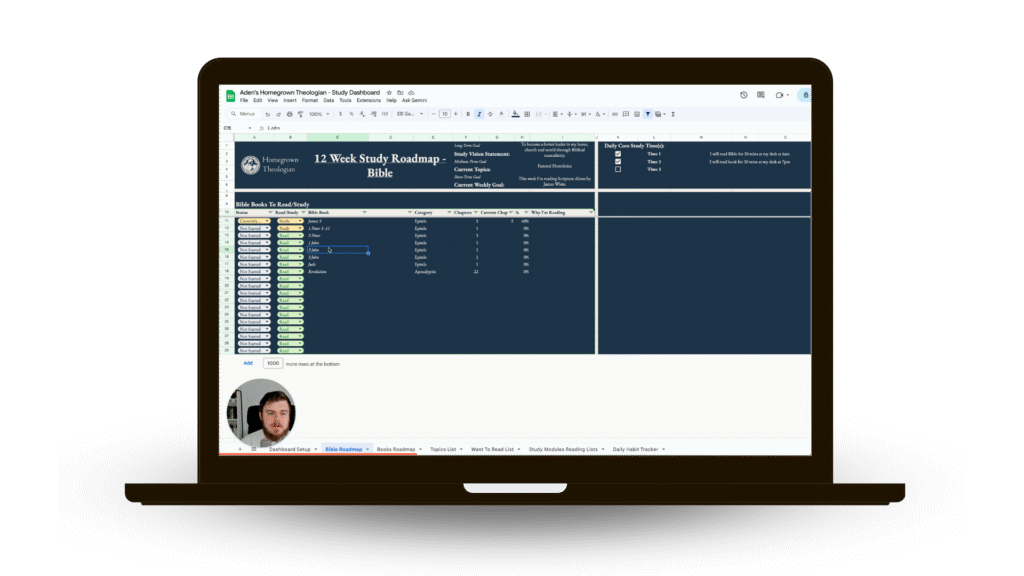This screenshot has width=1024, height=576.
Task: Click the Add rows button
Action: click(x=248, y=363)
